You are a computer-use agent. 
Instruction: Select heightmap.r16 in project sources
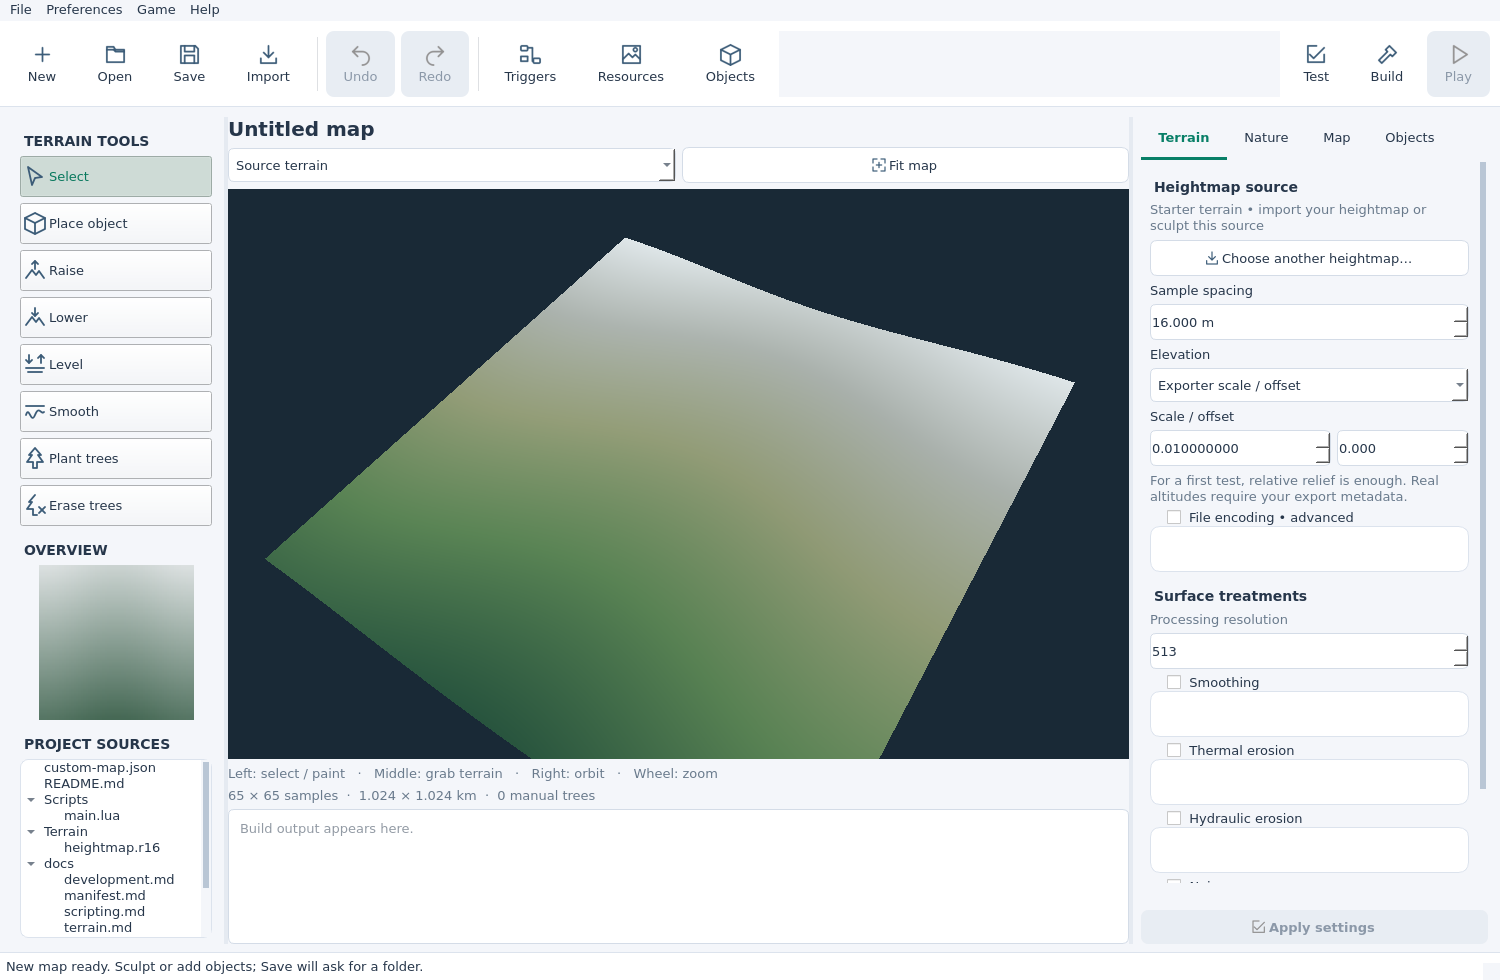112,848
